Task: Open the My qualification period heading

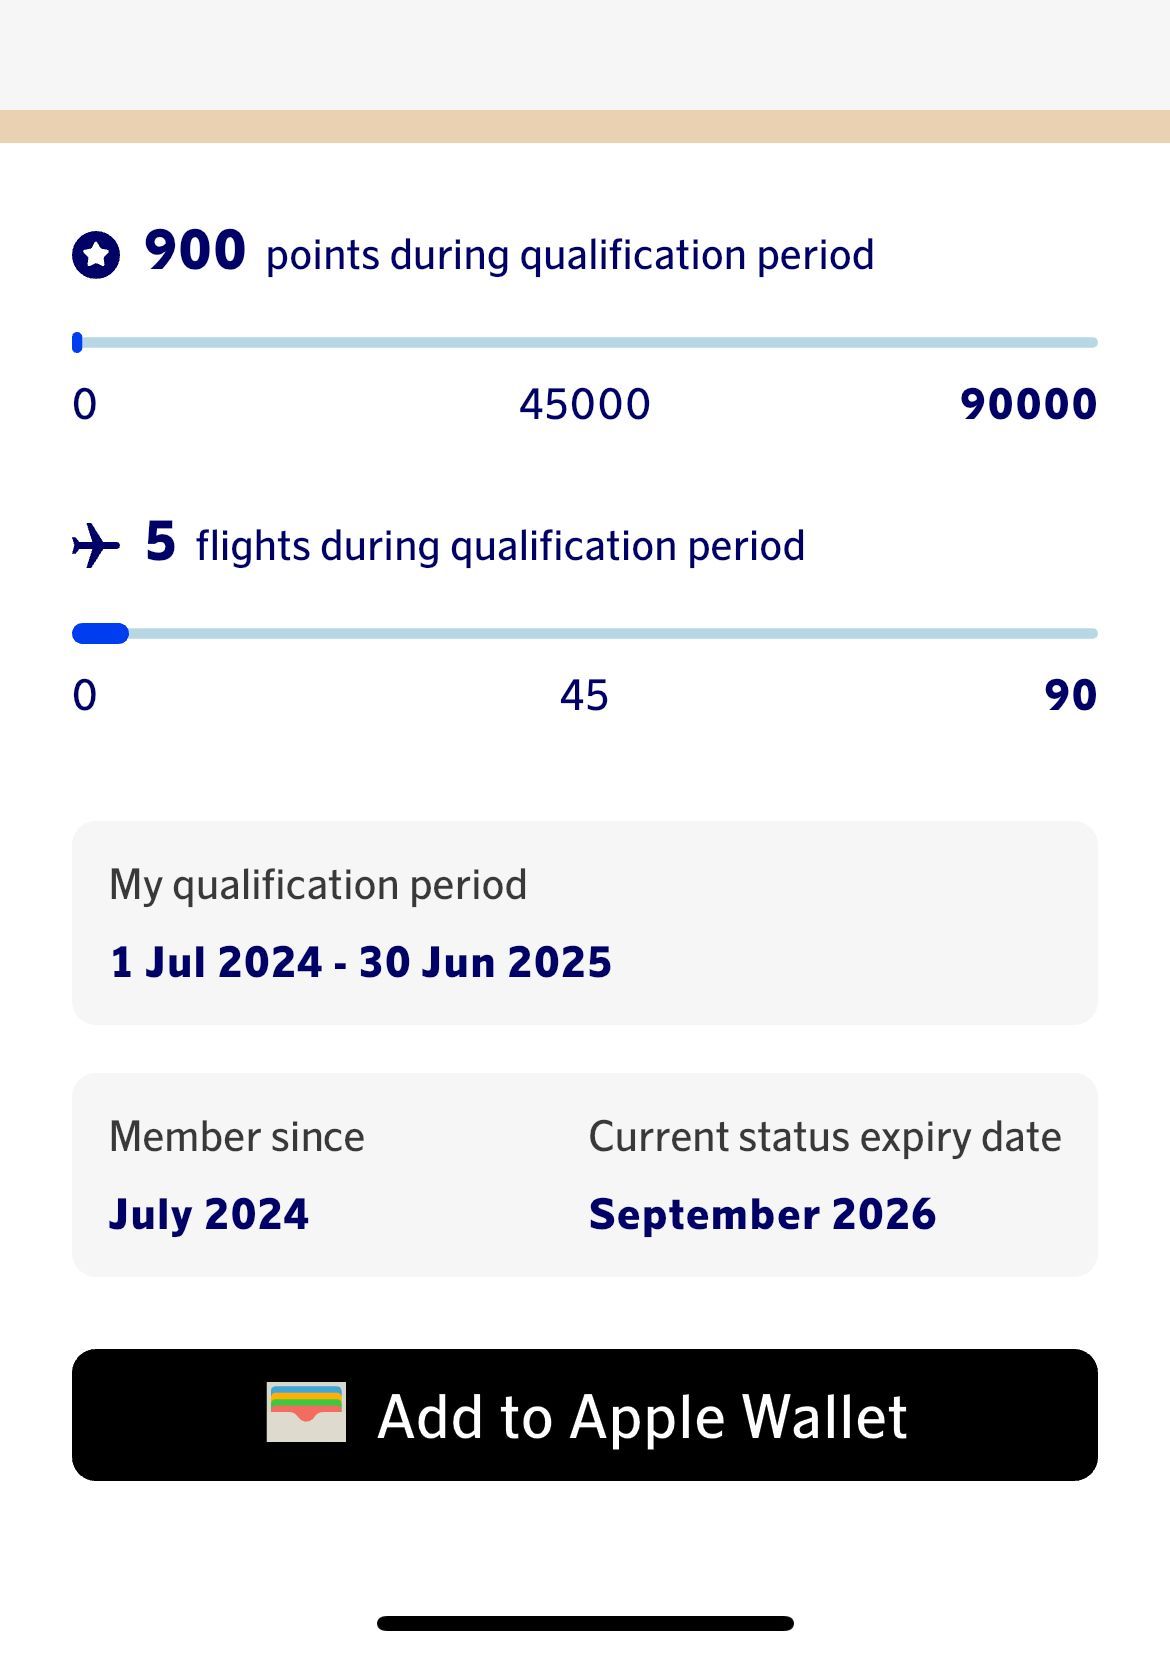Action: 318,885
